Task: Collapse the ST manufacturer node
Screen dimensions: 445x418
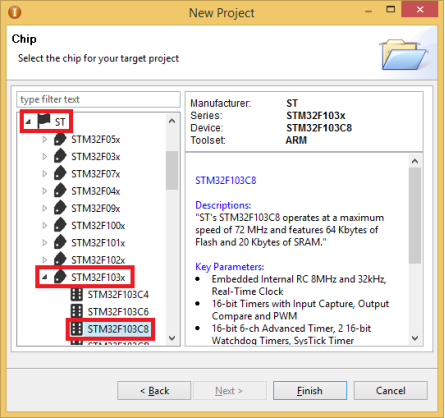Action: 28,122
